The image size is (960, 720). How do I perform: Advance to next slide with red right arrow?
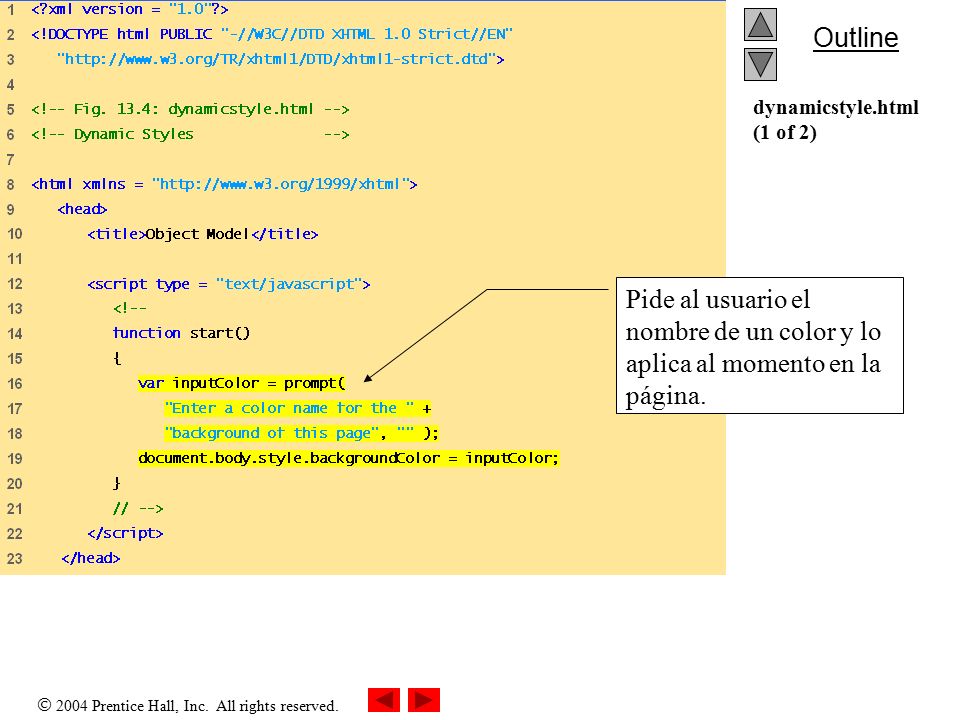(424, 700)
